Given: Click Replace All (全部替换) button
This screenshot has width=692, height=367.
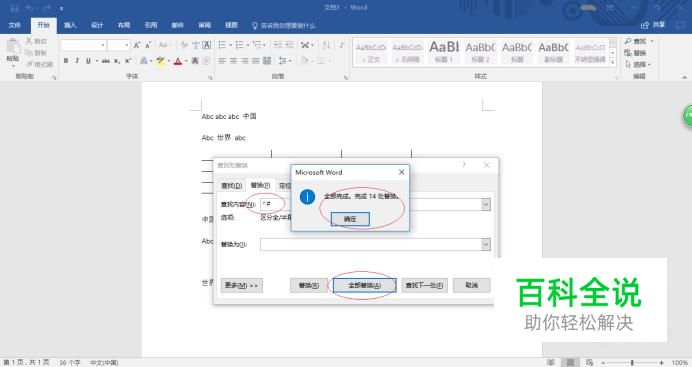Looking at the screenshot, I should coord(365,285).
